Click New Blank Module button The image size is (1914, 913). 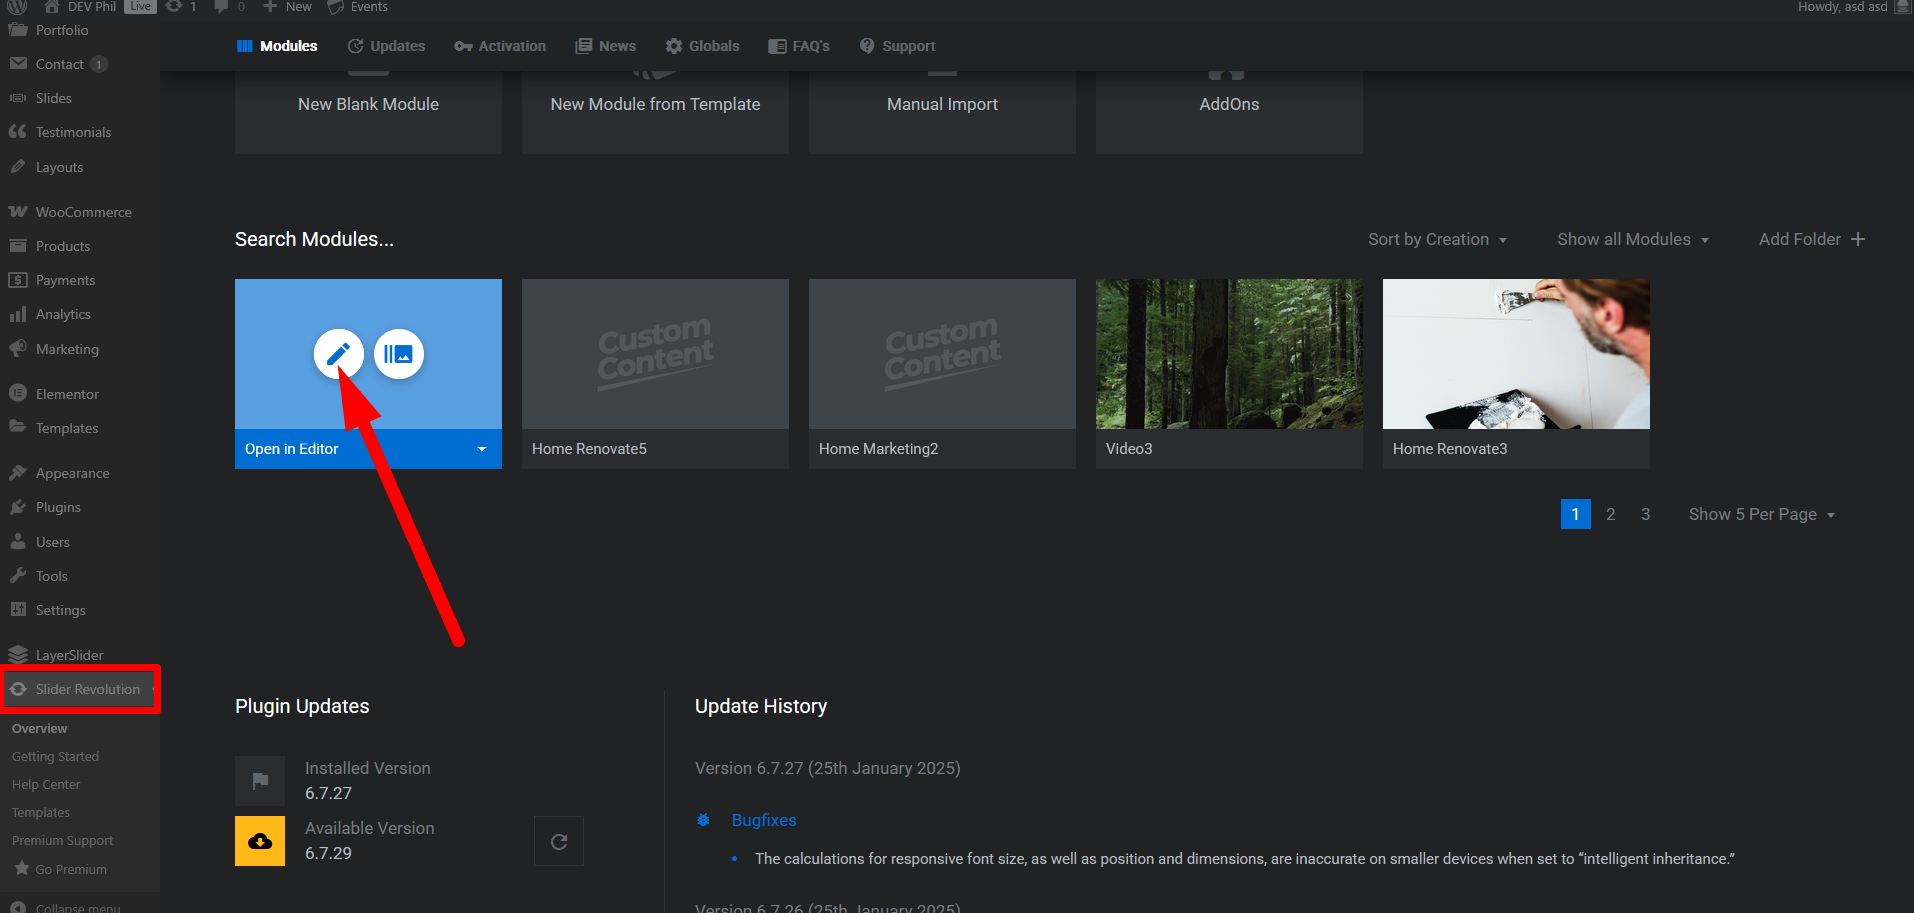pos(368,105)
